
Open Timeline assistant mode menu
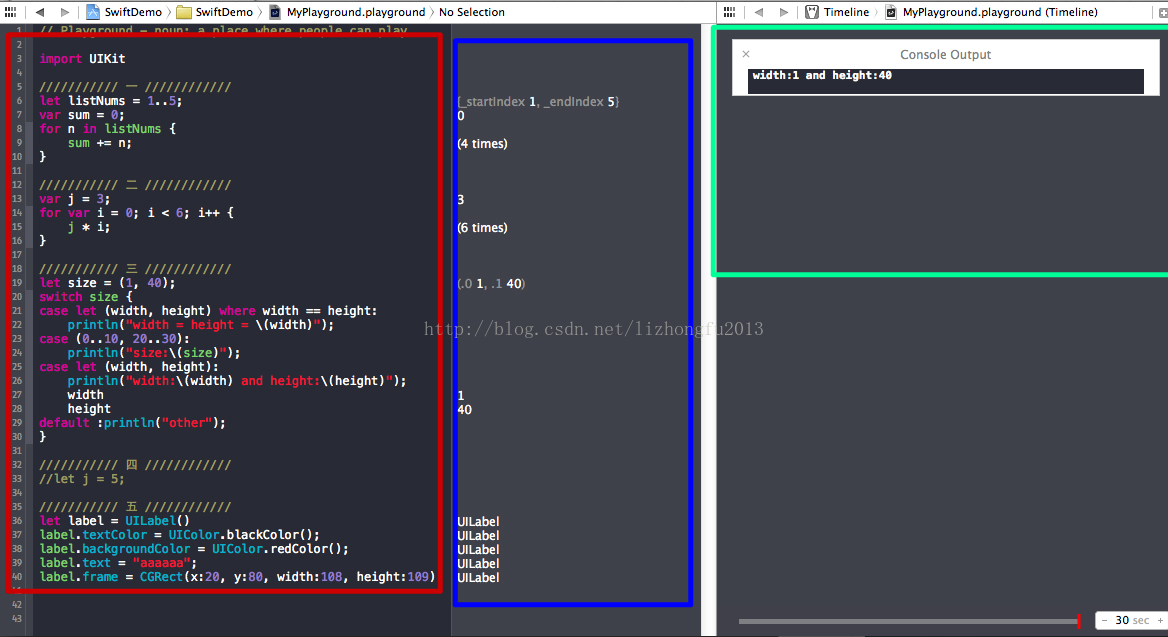[x=846, y=12]
